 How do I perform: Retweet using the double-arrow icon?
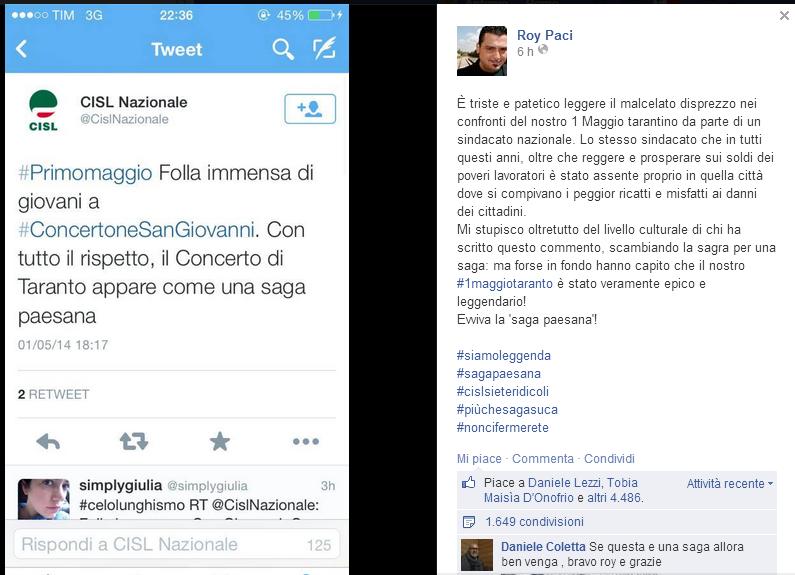pos(134,441)
